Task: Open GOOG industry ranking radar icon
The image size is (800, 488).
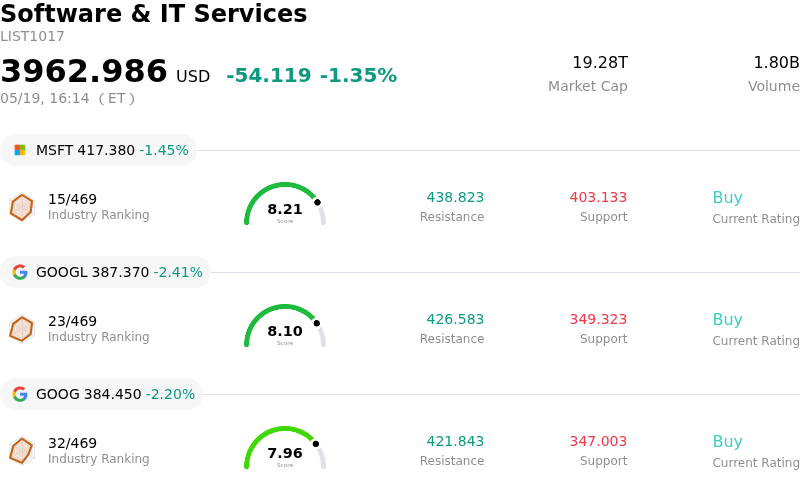Action: click(x=22, y=451)
